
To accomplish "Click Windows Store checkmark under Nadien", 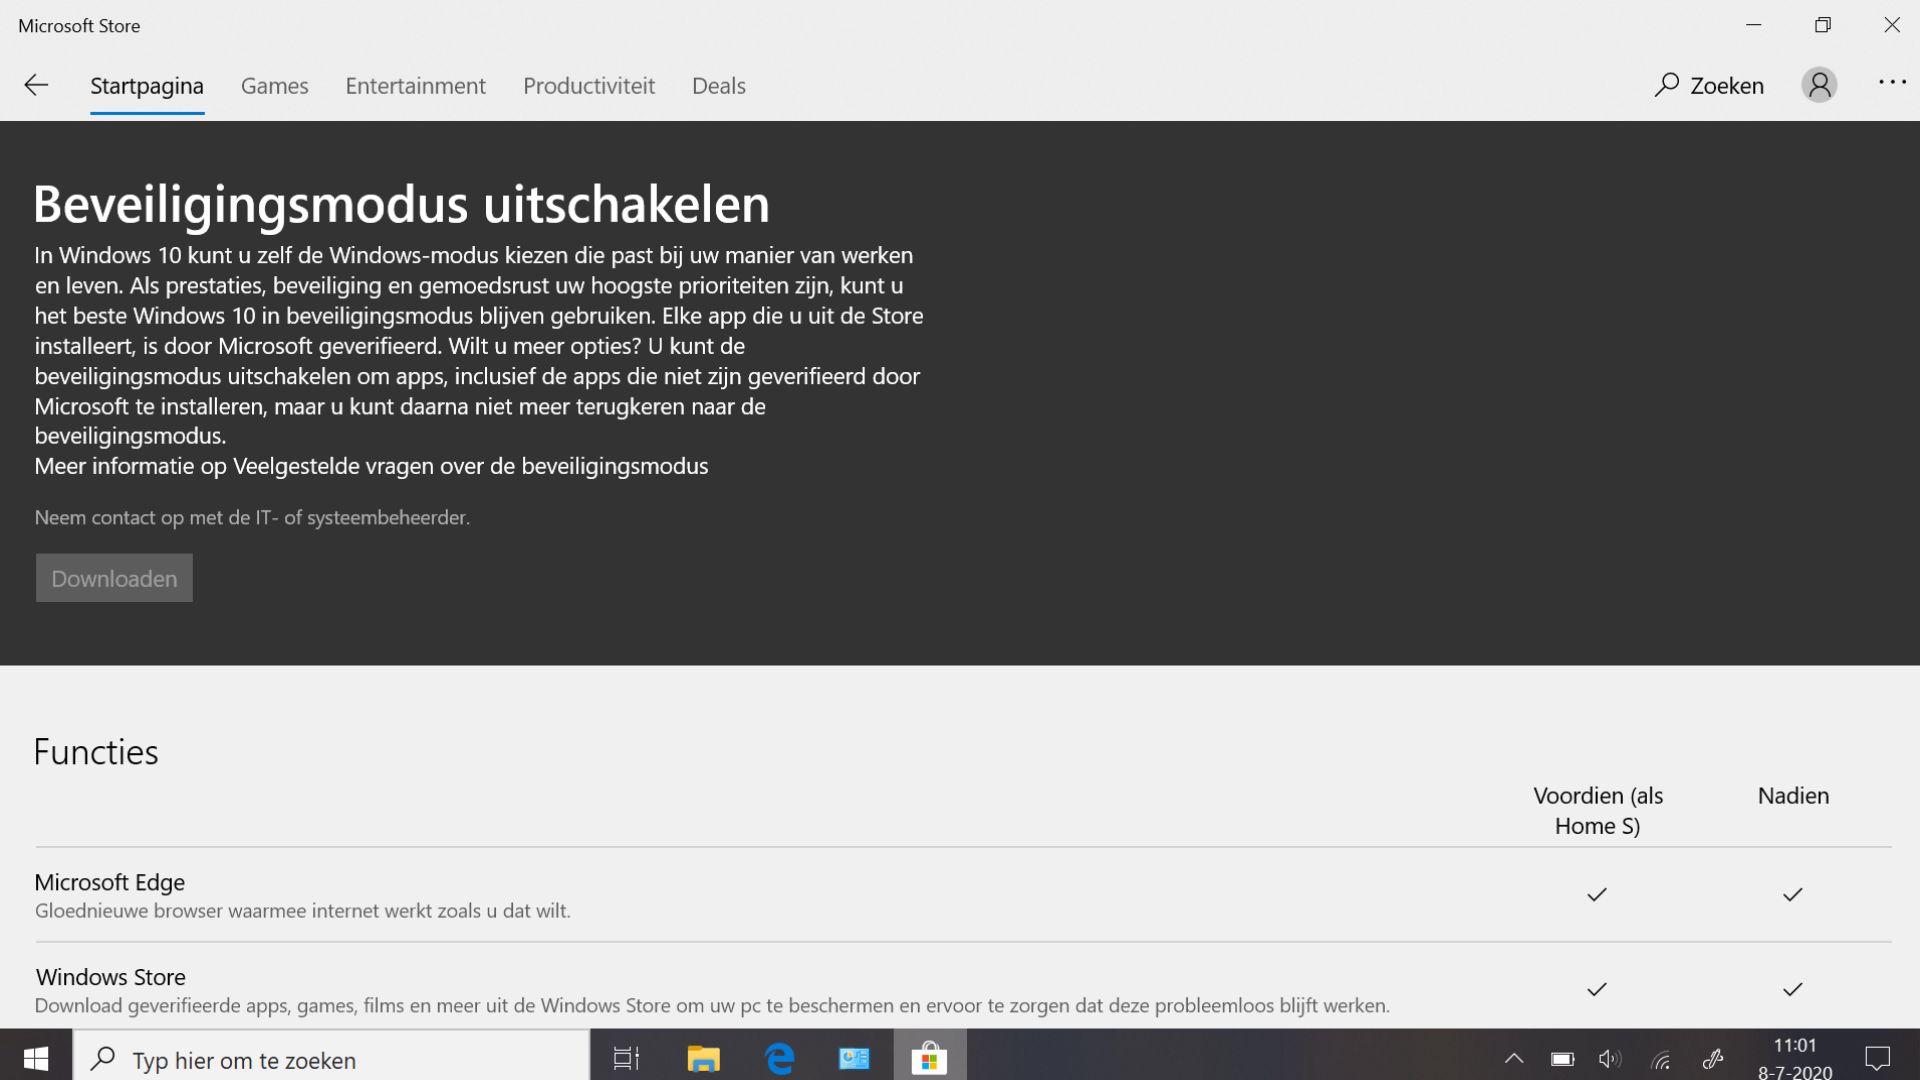I will [1793, 990].
